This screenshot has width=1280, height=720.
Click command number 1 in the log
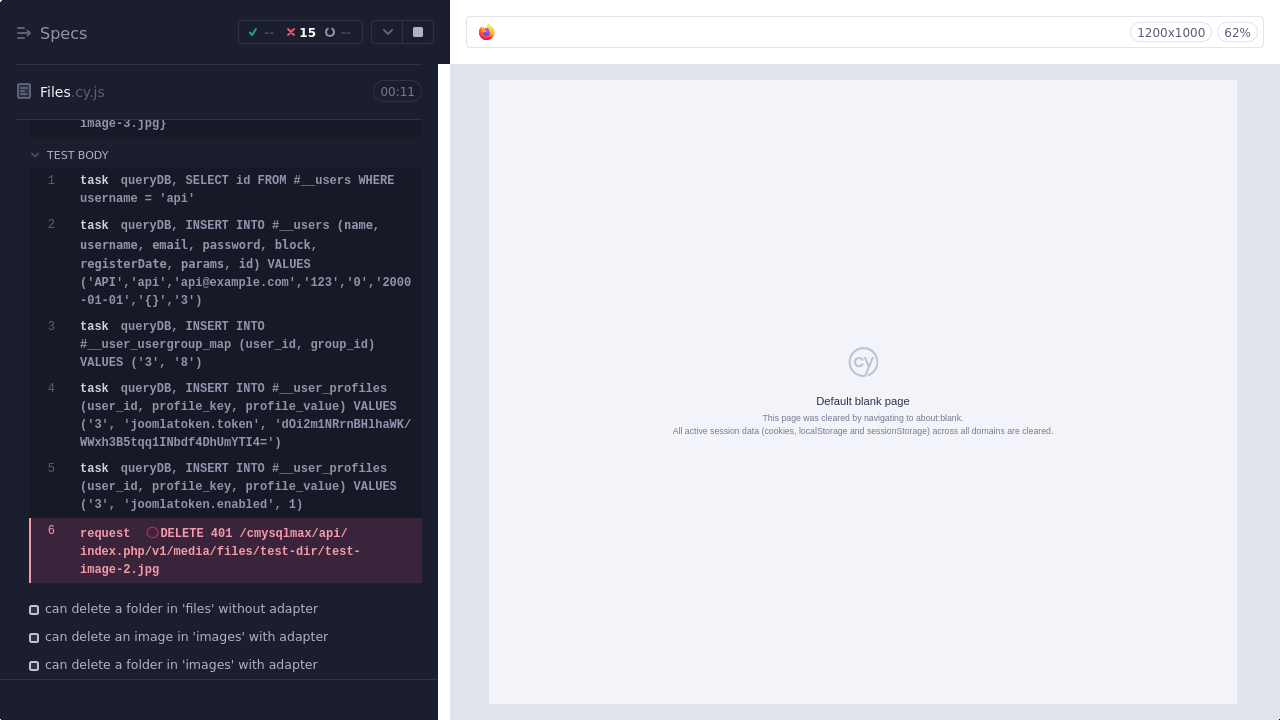(x=52, y=181)
